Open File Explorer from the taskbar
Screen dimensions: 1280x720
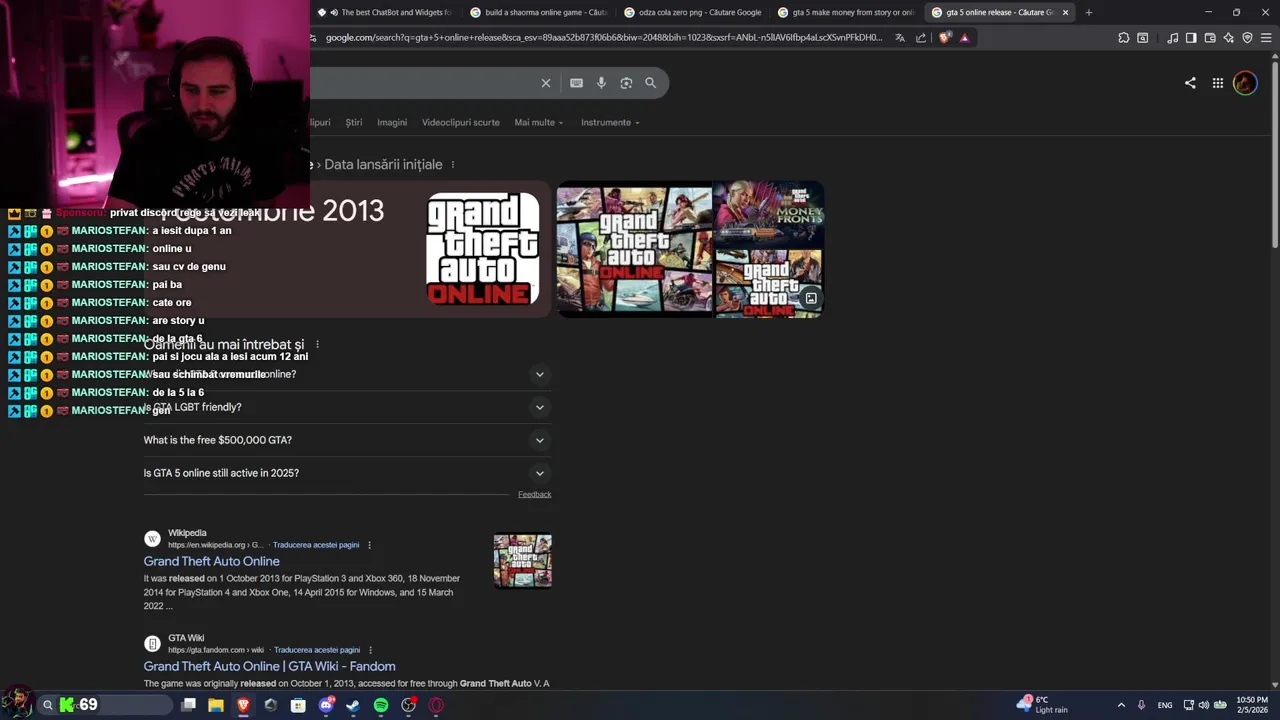[216, 705]
